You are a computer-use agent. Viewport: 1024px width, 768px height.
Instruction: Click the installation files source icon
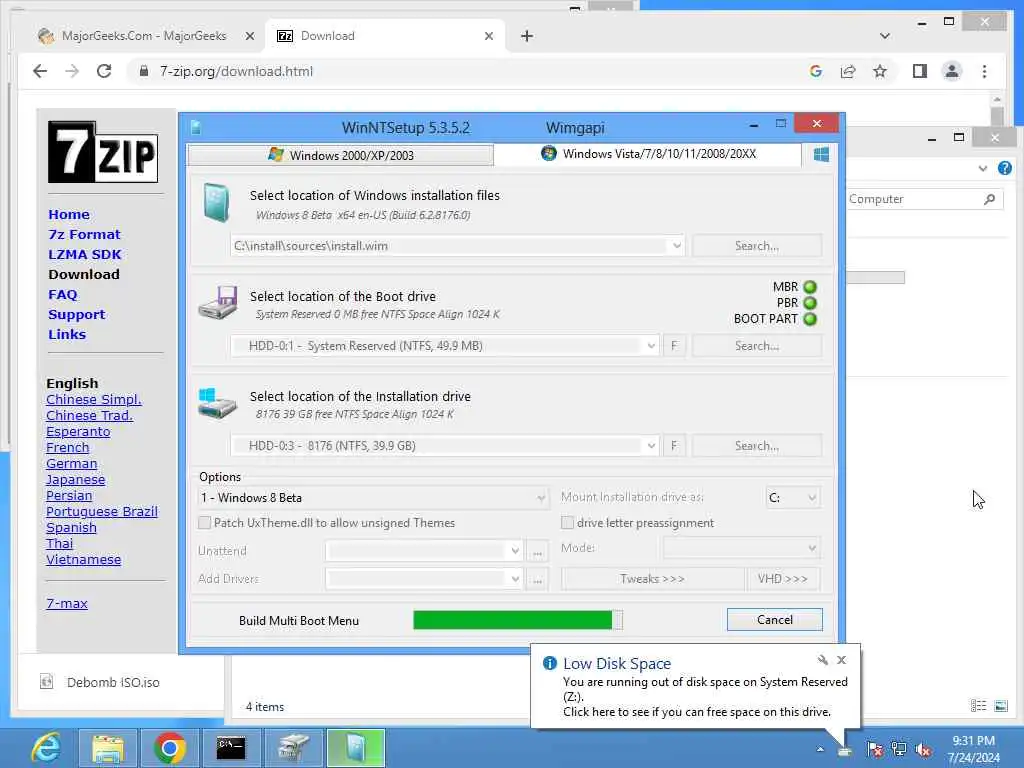click(x=216, y=202)
